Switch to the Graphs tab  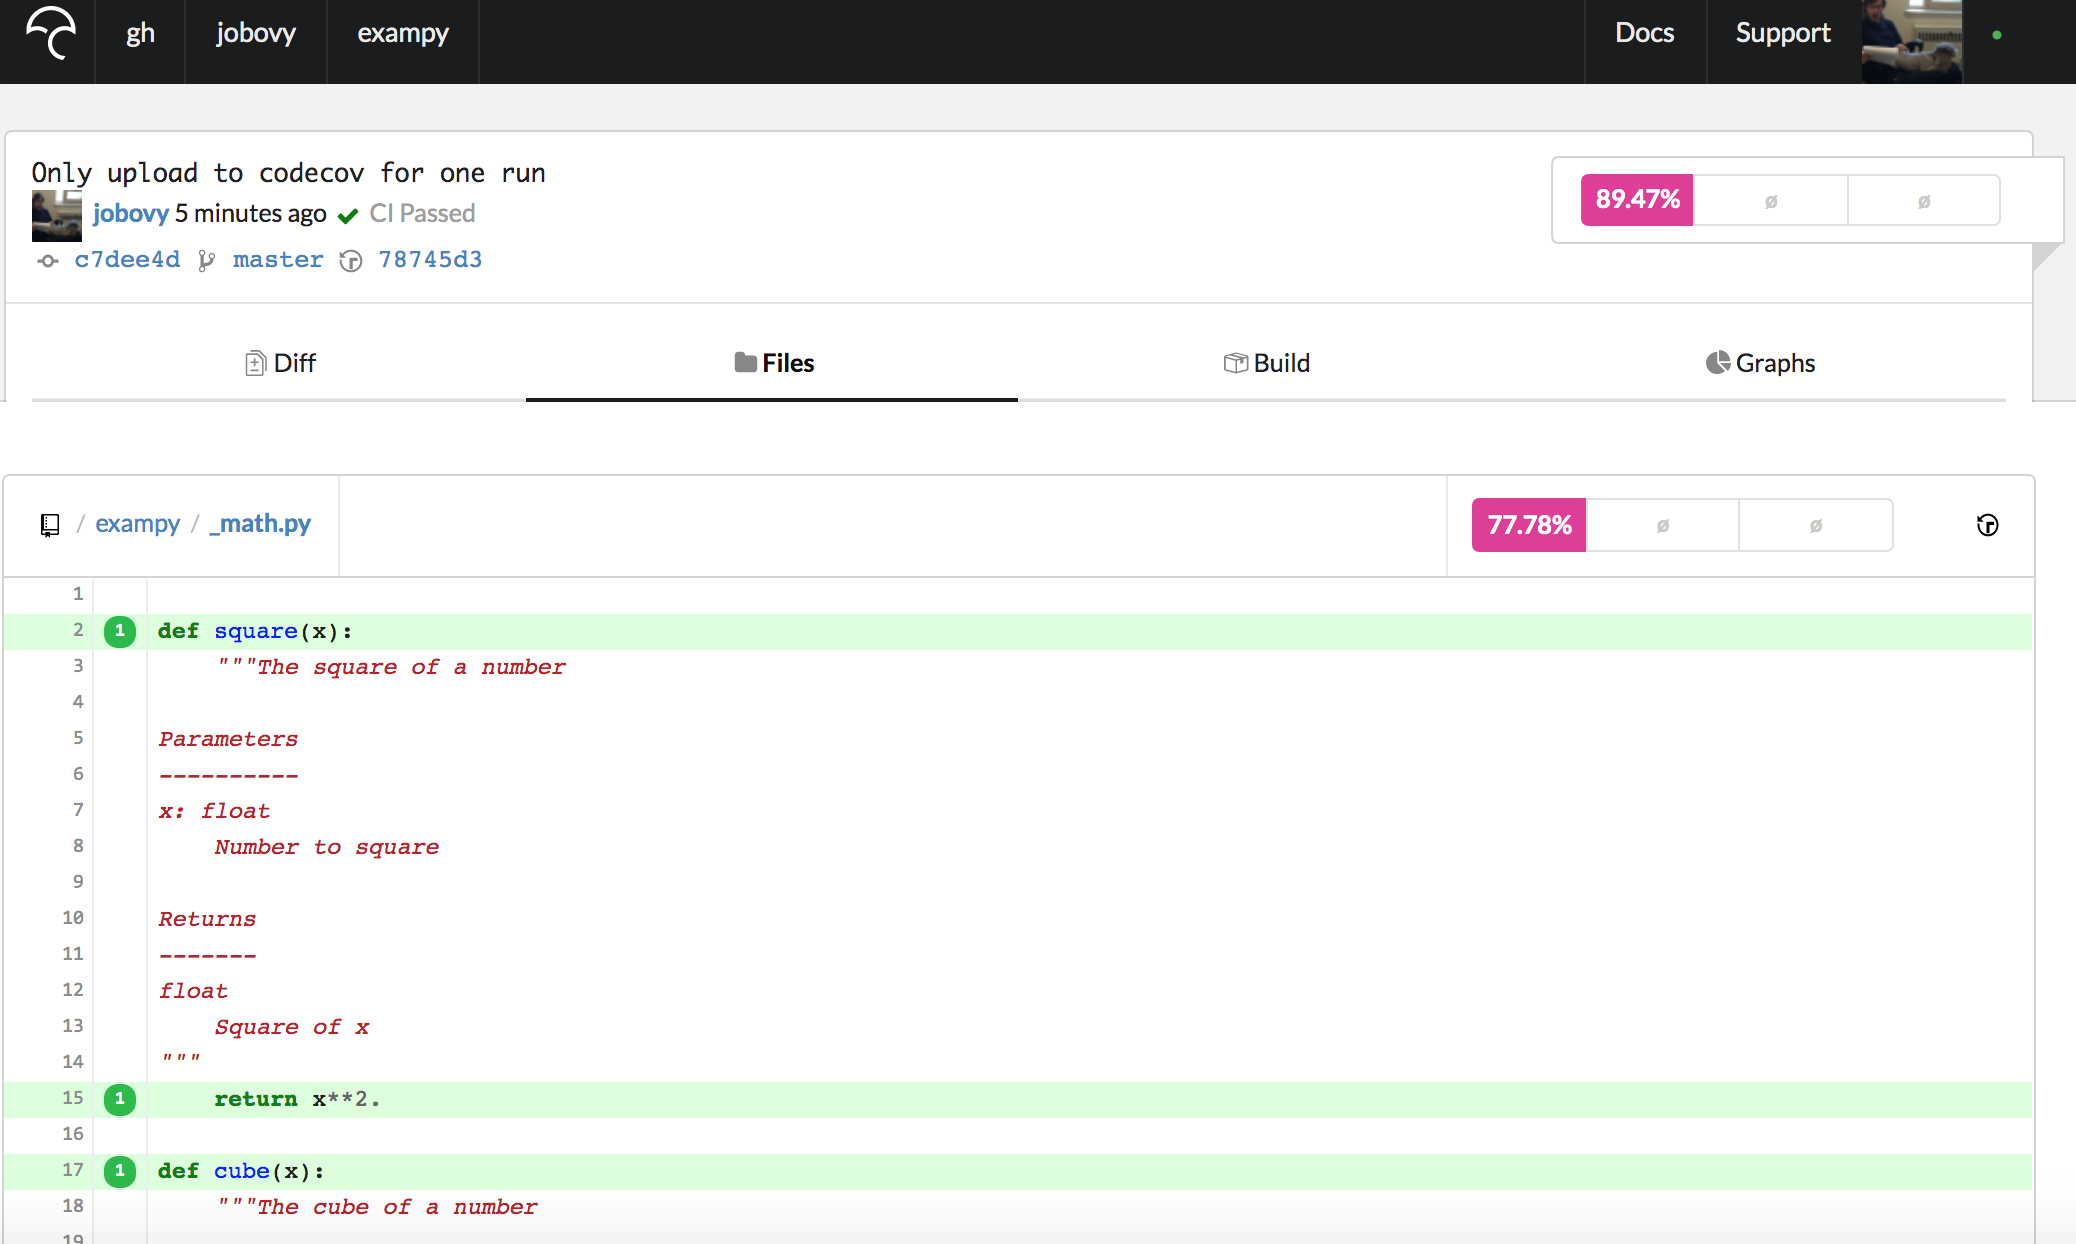[x=1761, y=363]
